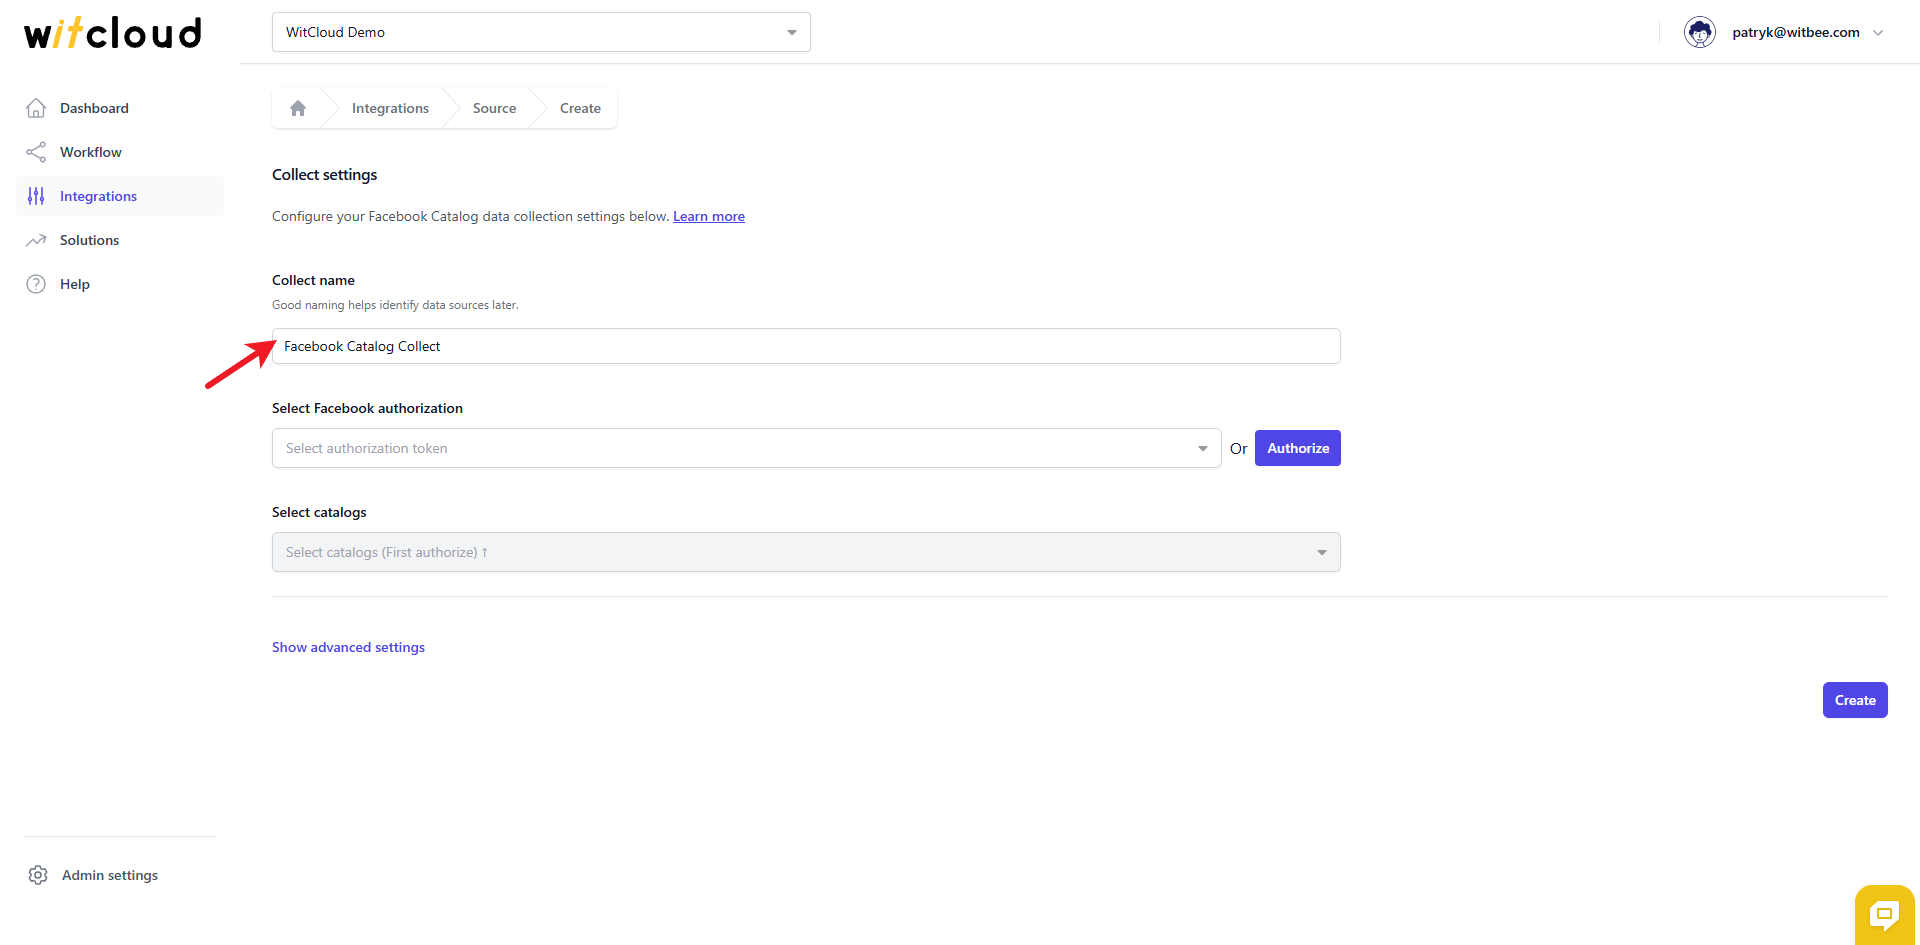Viewport: 1920px width, 945px height.
Task: Open Select authorization token dropdown
Action: (x=746, y=448)
